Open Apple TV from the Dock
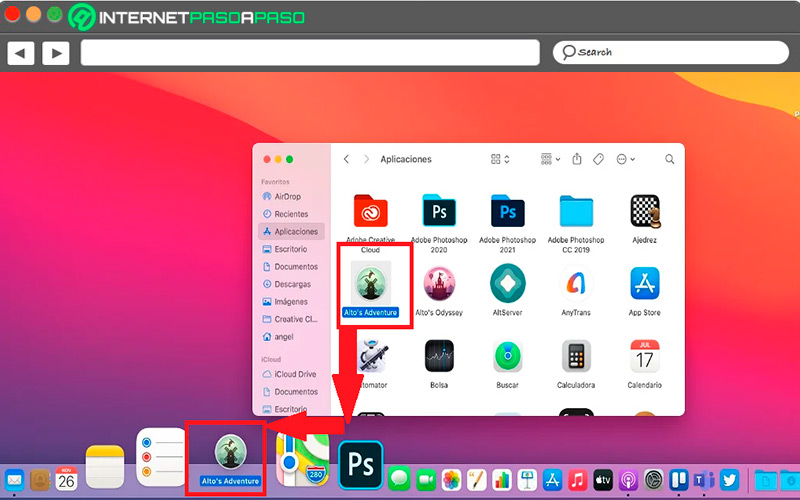Screen dimensions: 800x500 coord(603,480)
